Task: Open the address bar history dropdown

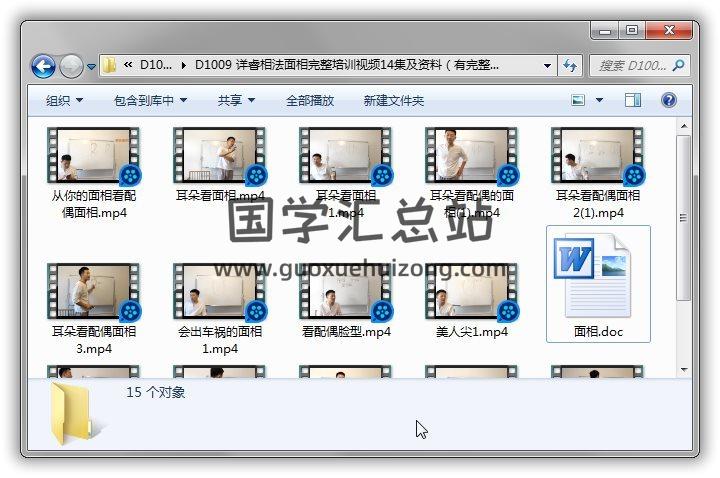Action: [x=547, y=66]
